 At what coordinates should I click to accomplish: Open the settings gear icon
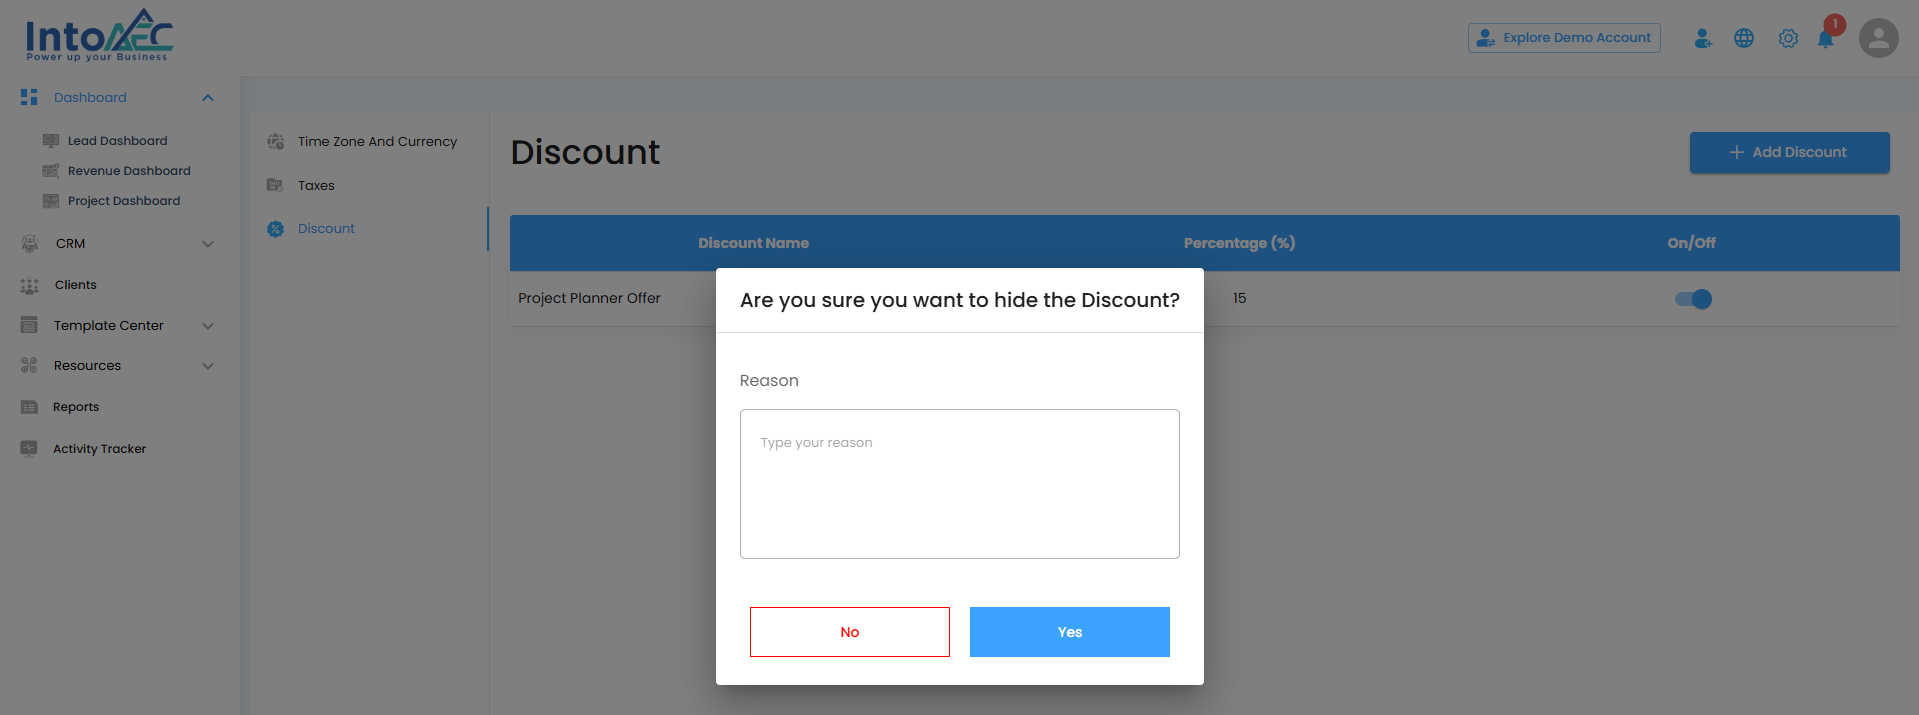pyautogui.click(x=1788, y=38)
